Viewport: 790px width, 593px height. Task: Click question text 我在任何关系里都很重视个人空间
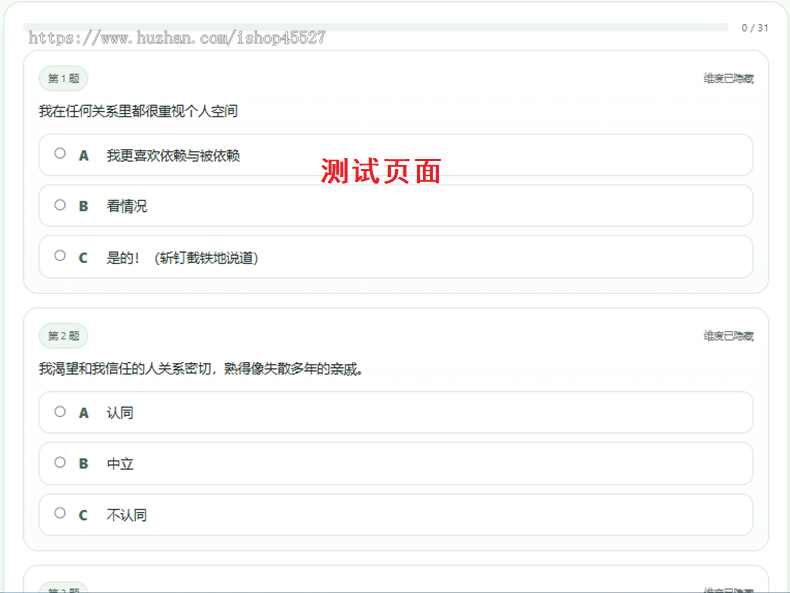(139, 111)
